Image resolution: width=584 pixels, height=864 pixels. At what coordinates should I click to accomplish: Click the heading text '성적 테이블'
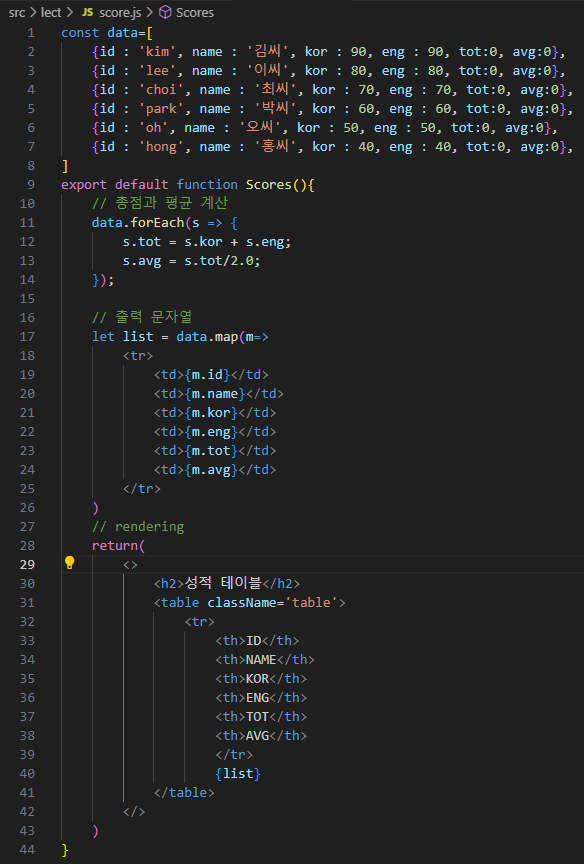point(223,583)
